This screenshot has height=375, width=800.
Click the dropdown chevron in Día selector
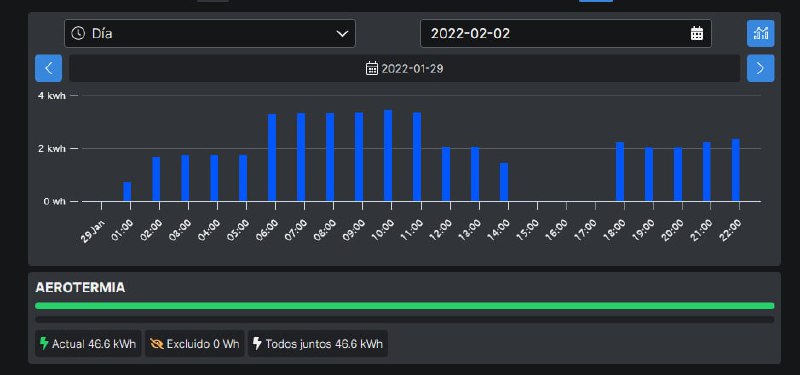pyautogui.click(x=342, y=34)
